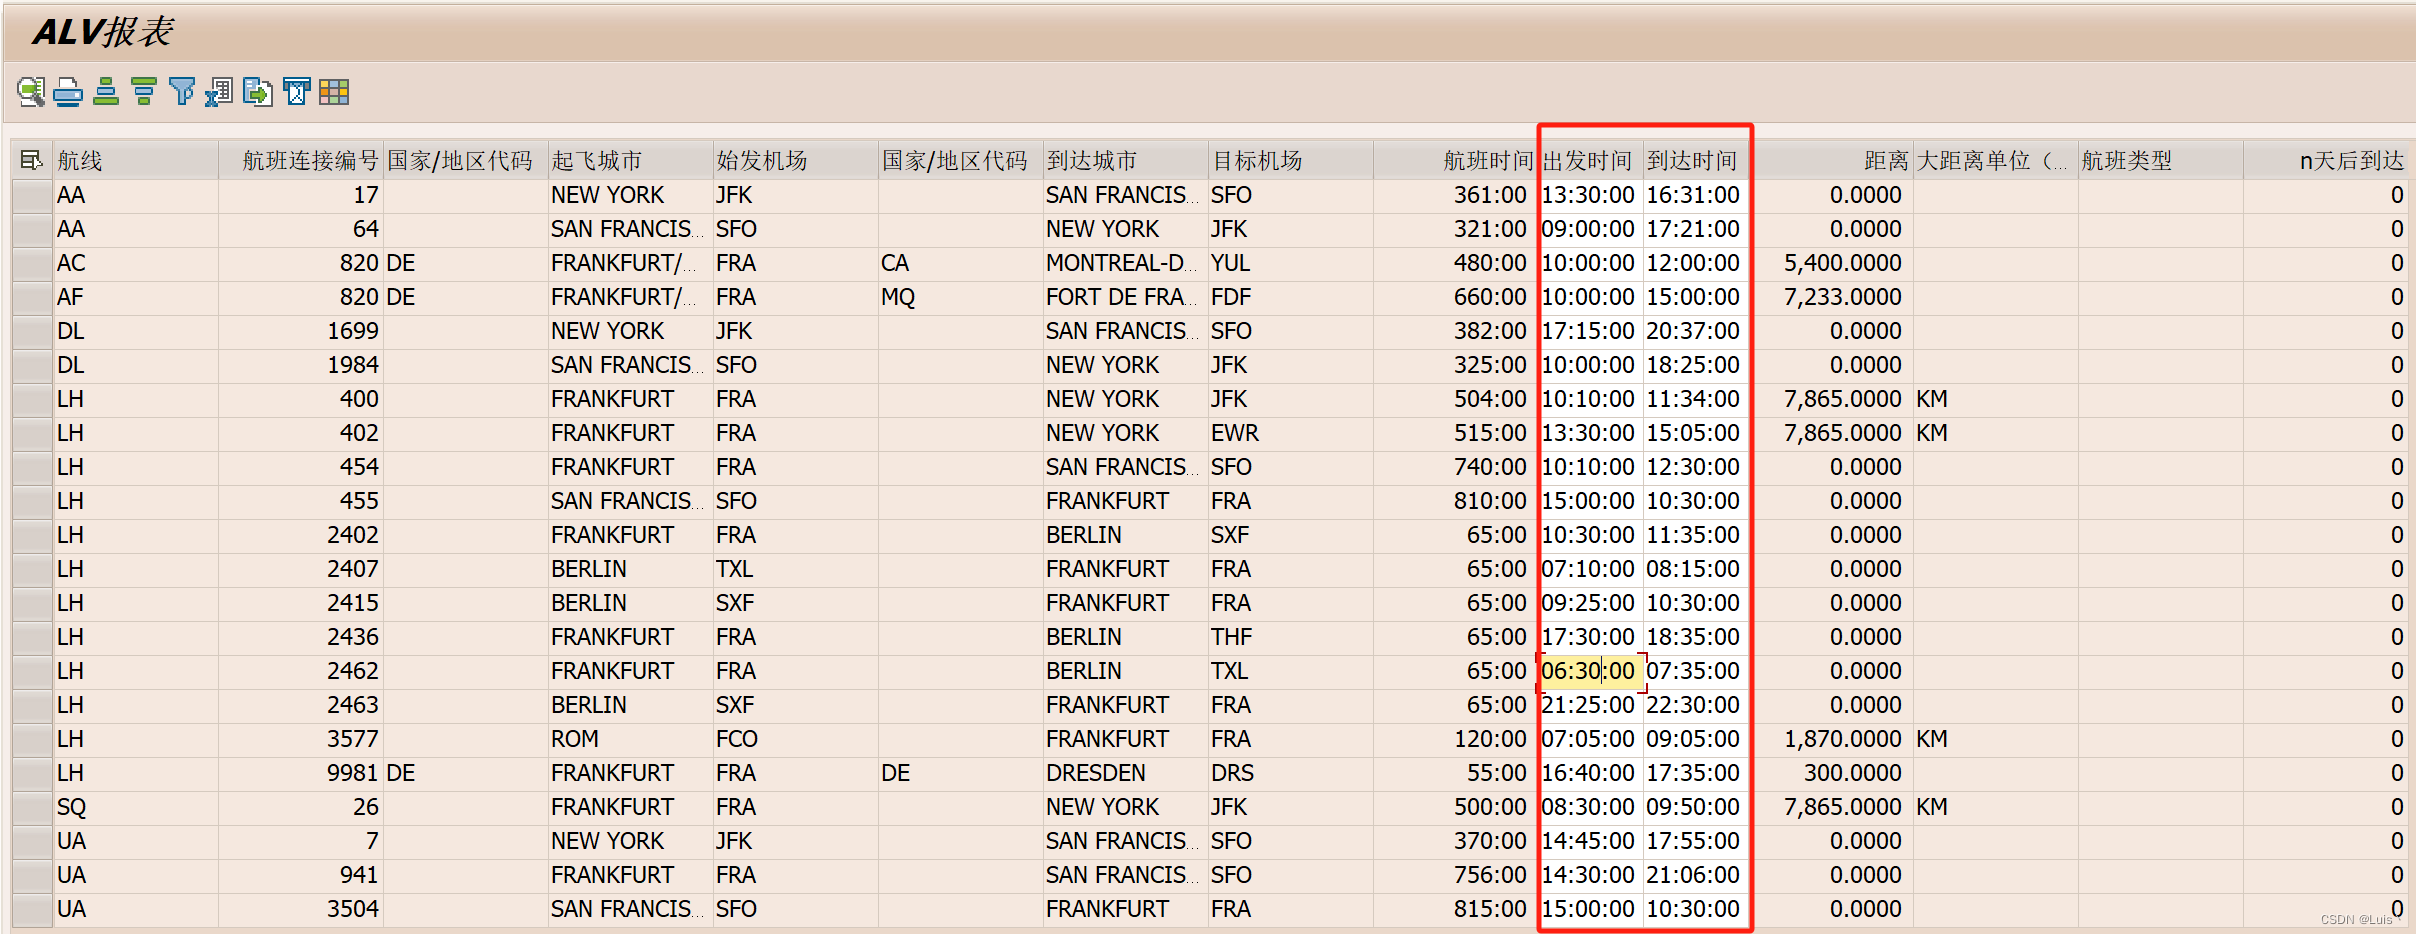The image size is (2416, 934).
Task: Click the highlighted 06:30:00 departure time cell
Action: [x=1590, y=671]
